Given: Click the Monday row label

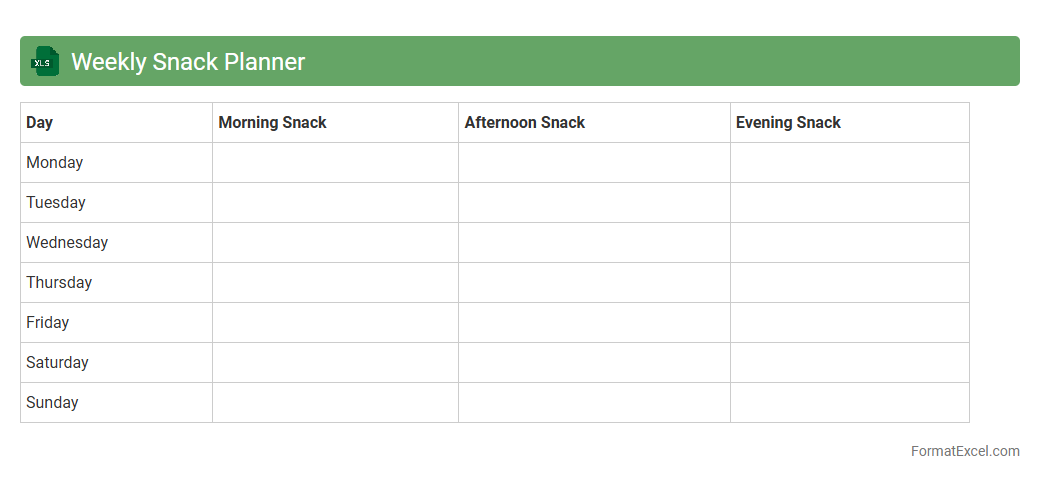Looking at the screenshot, I should coord(55,163).
